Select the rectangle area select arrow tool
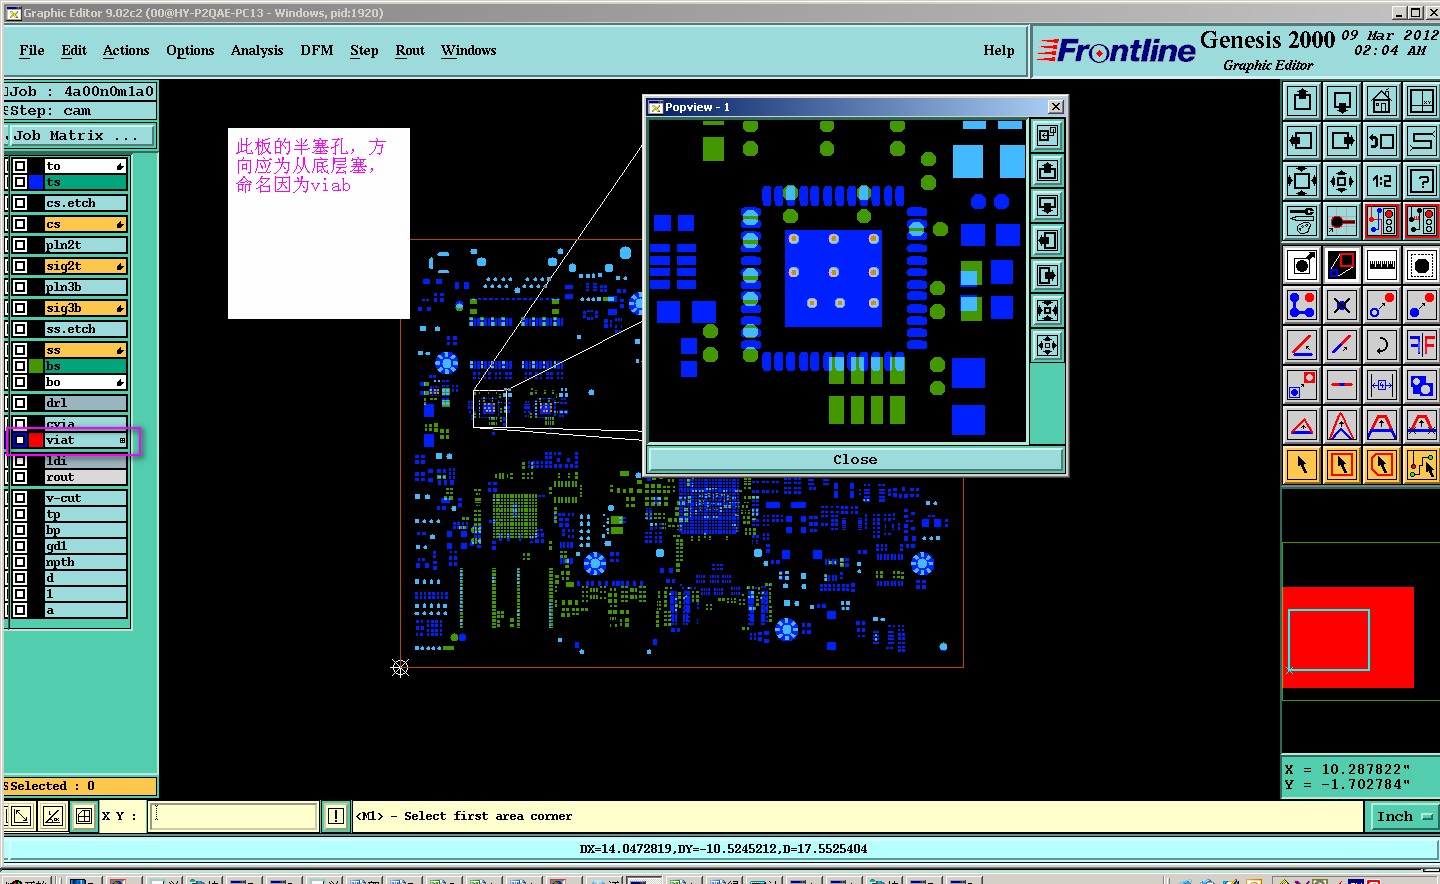 point(1341,465)
